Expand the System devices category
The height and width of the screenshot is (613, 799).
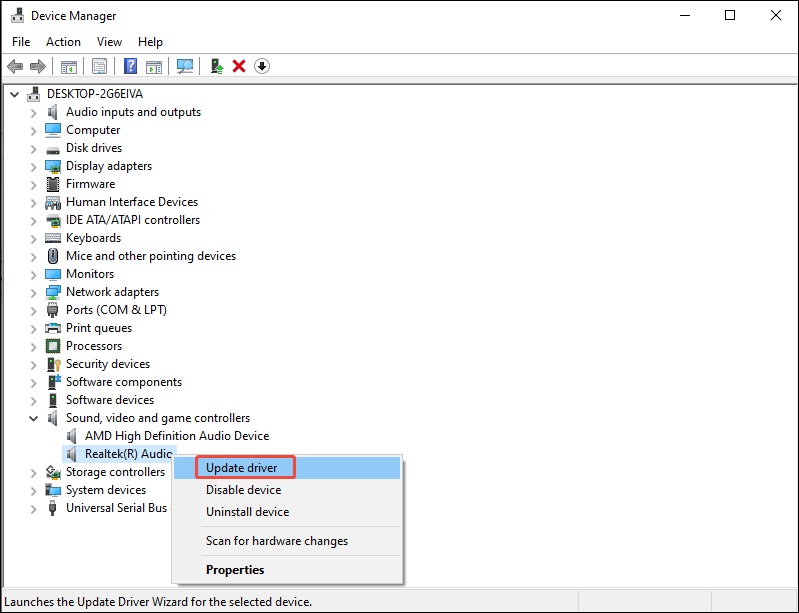tap(34, 491)
